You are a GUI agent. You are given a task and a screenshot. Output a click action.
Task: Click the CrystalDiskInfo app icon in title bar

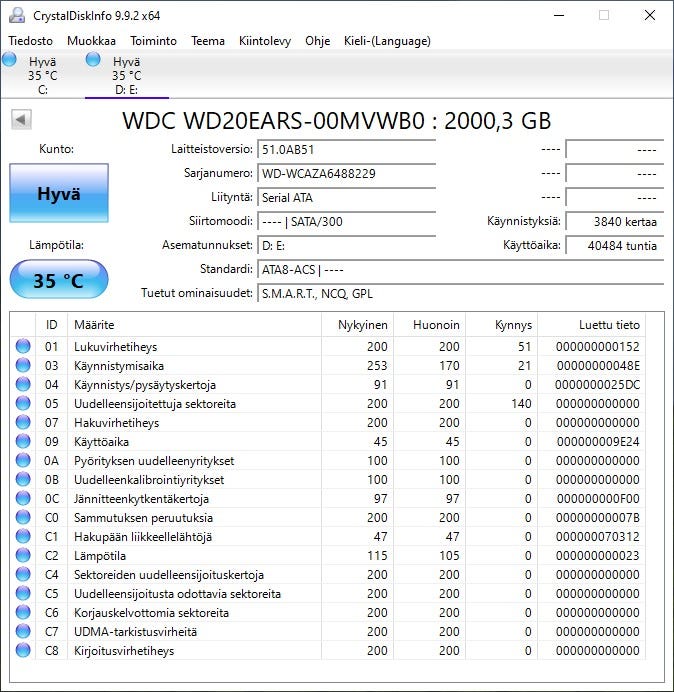(x=17, y=15)
